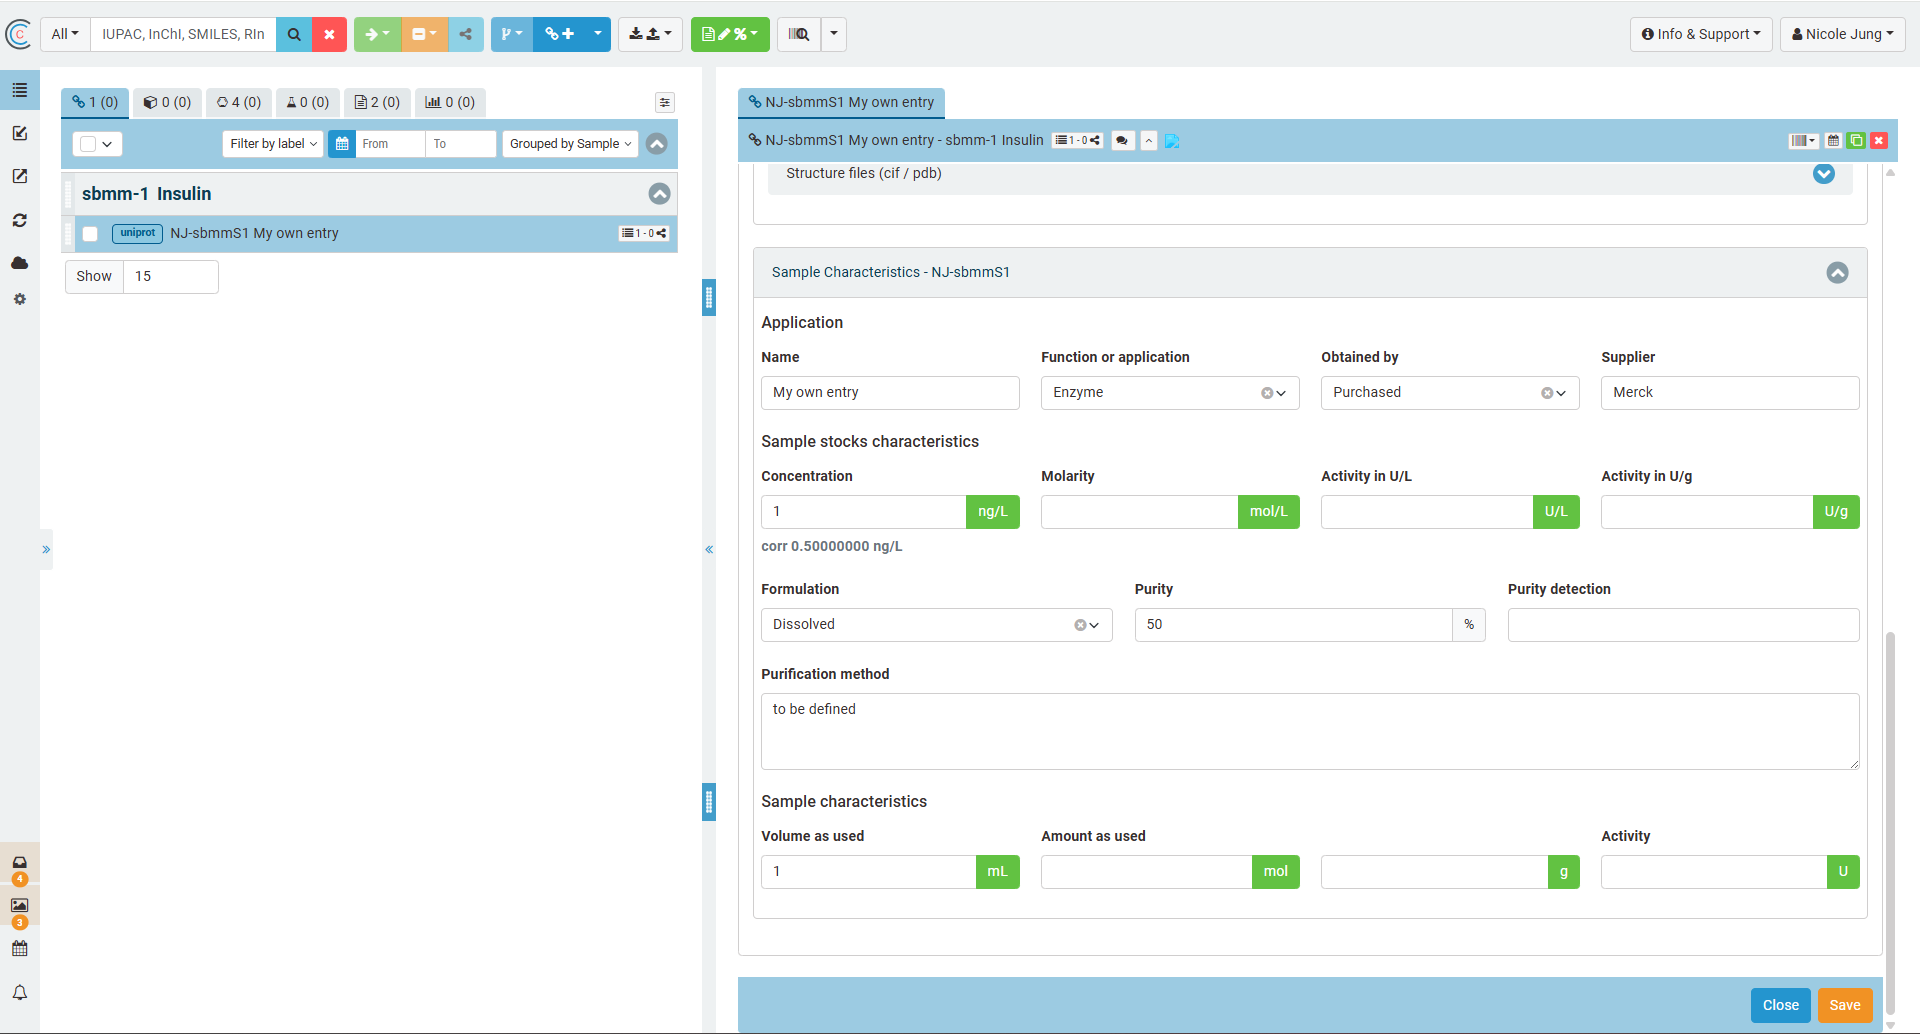Click the cloud icon in left sidebar

pyautogui.click(x=19, y=263)
